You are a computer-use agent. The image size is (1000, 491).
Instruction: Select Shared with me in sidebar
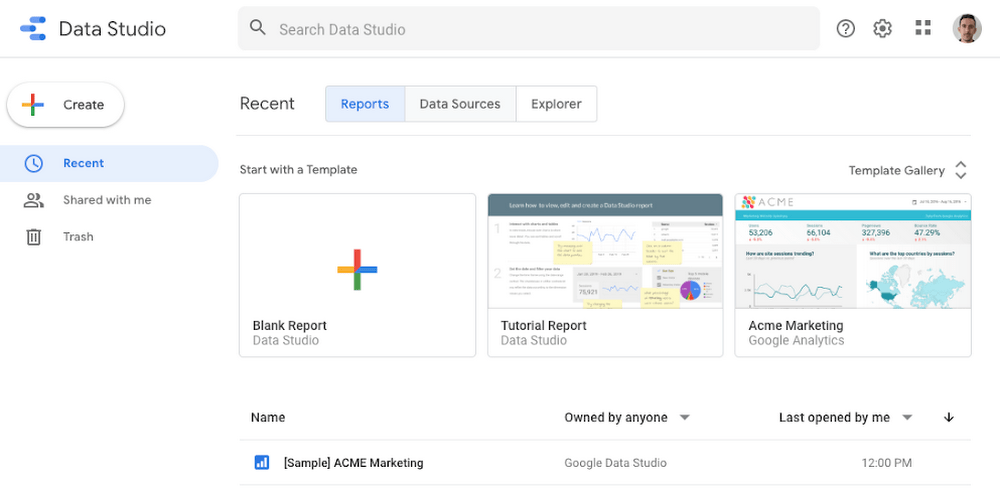pos(109,200)
